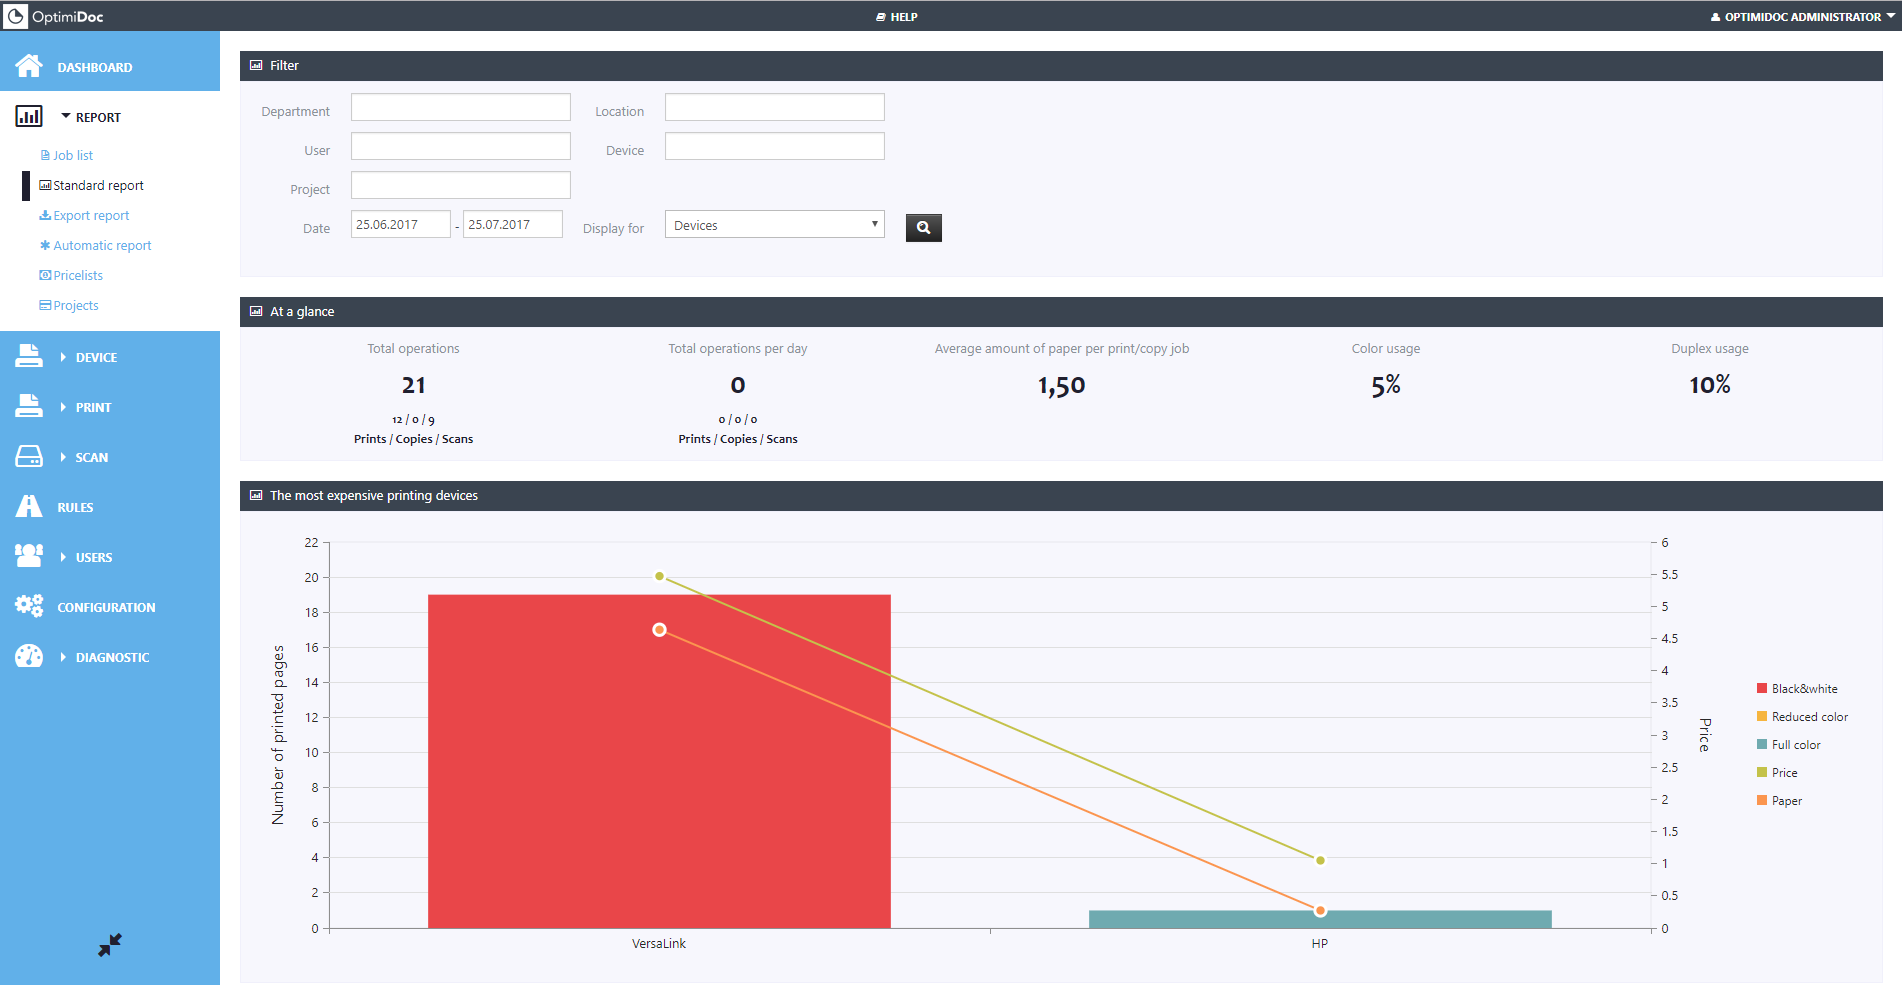1902x985 pixels.
Task: Click the Report bar chart icon
Action: coord(29,116)
